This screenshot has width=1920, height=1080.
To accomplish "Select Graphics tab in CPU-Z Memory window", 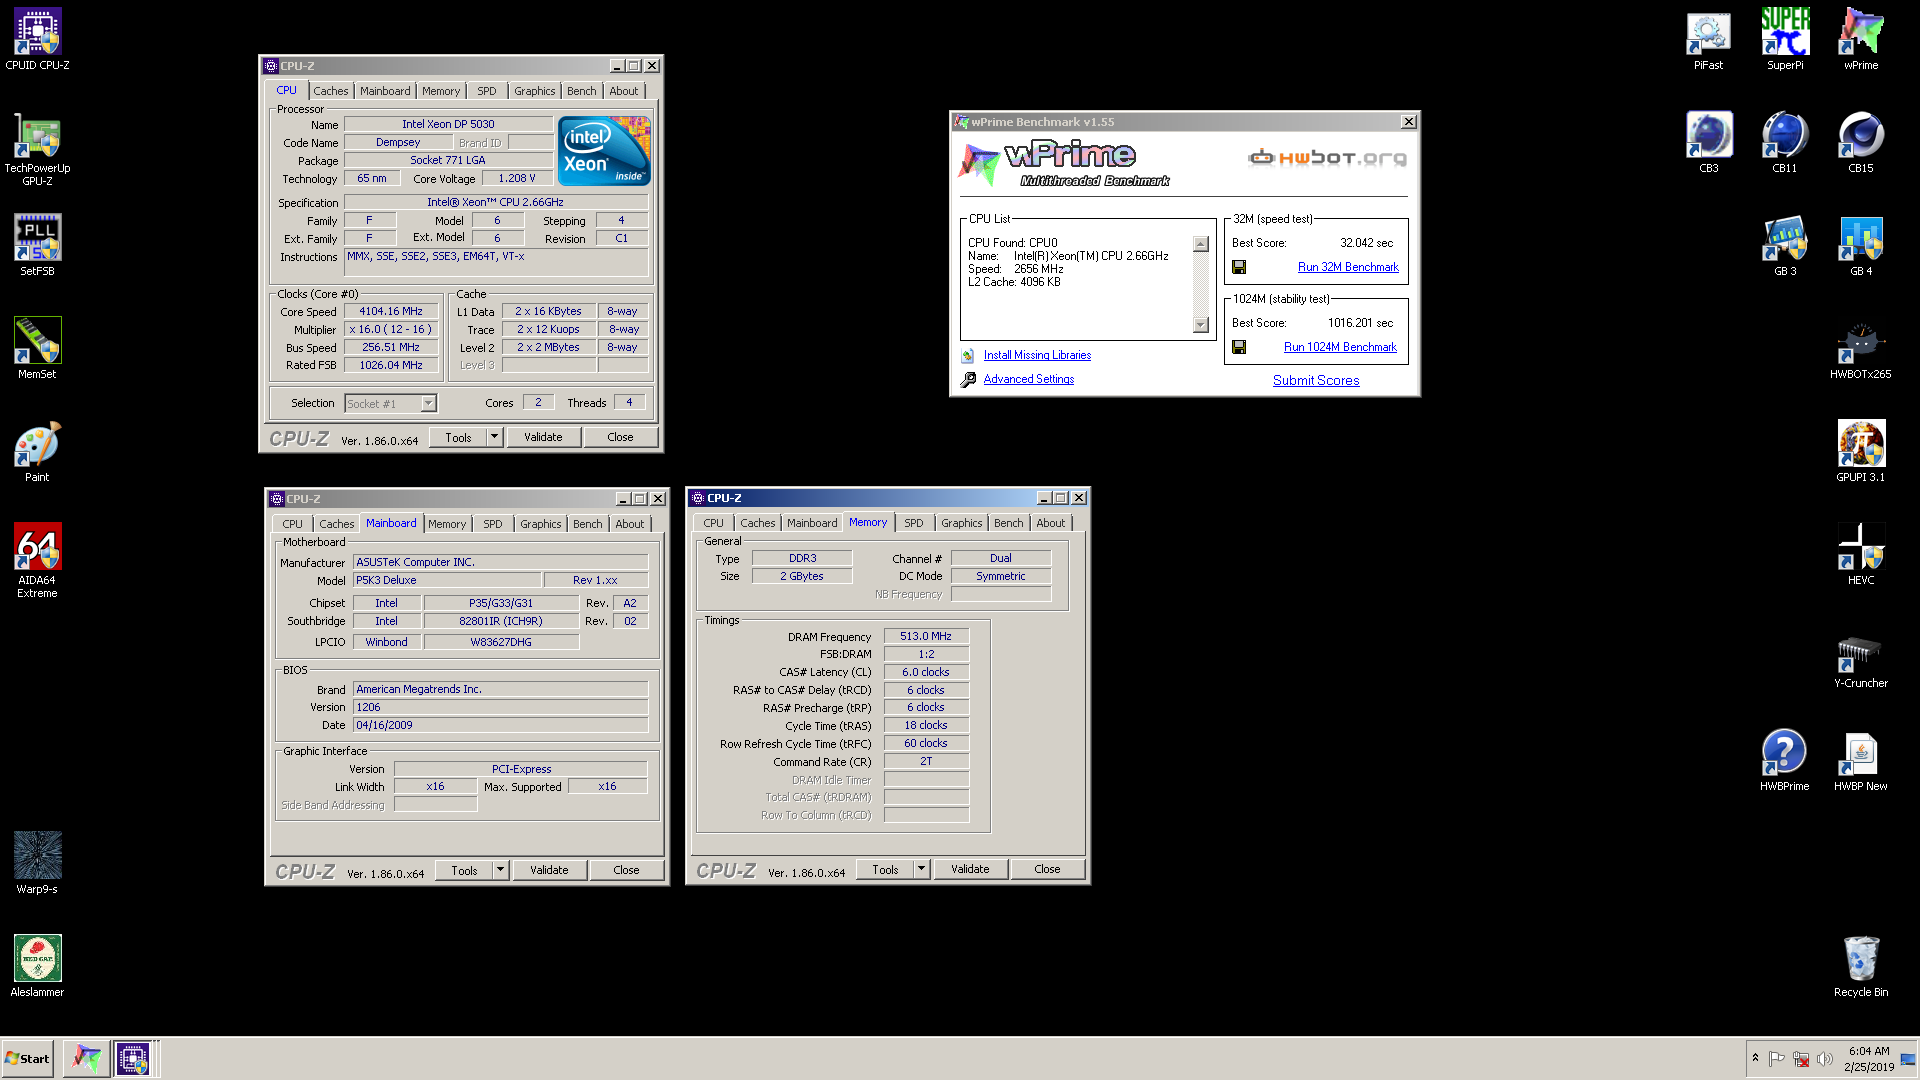I will [961, 523].
